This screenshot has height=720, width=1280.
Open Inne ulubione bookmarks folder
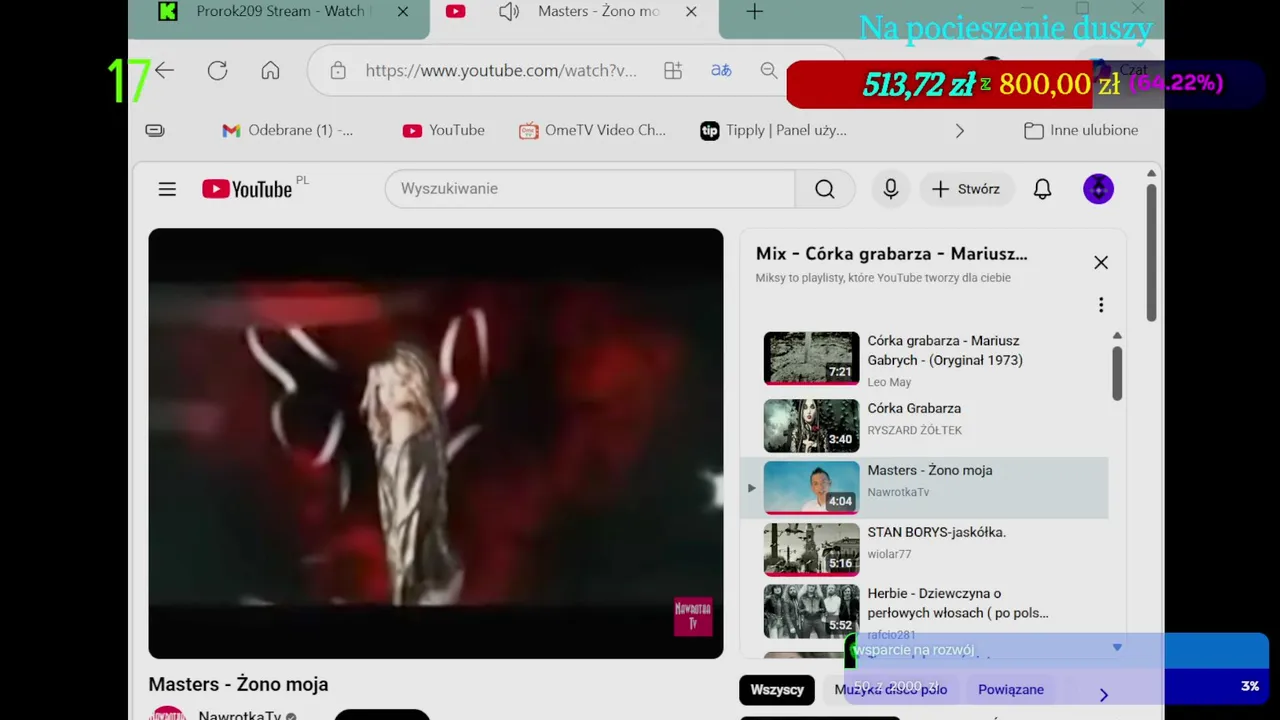tap(1081, 130)
